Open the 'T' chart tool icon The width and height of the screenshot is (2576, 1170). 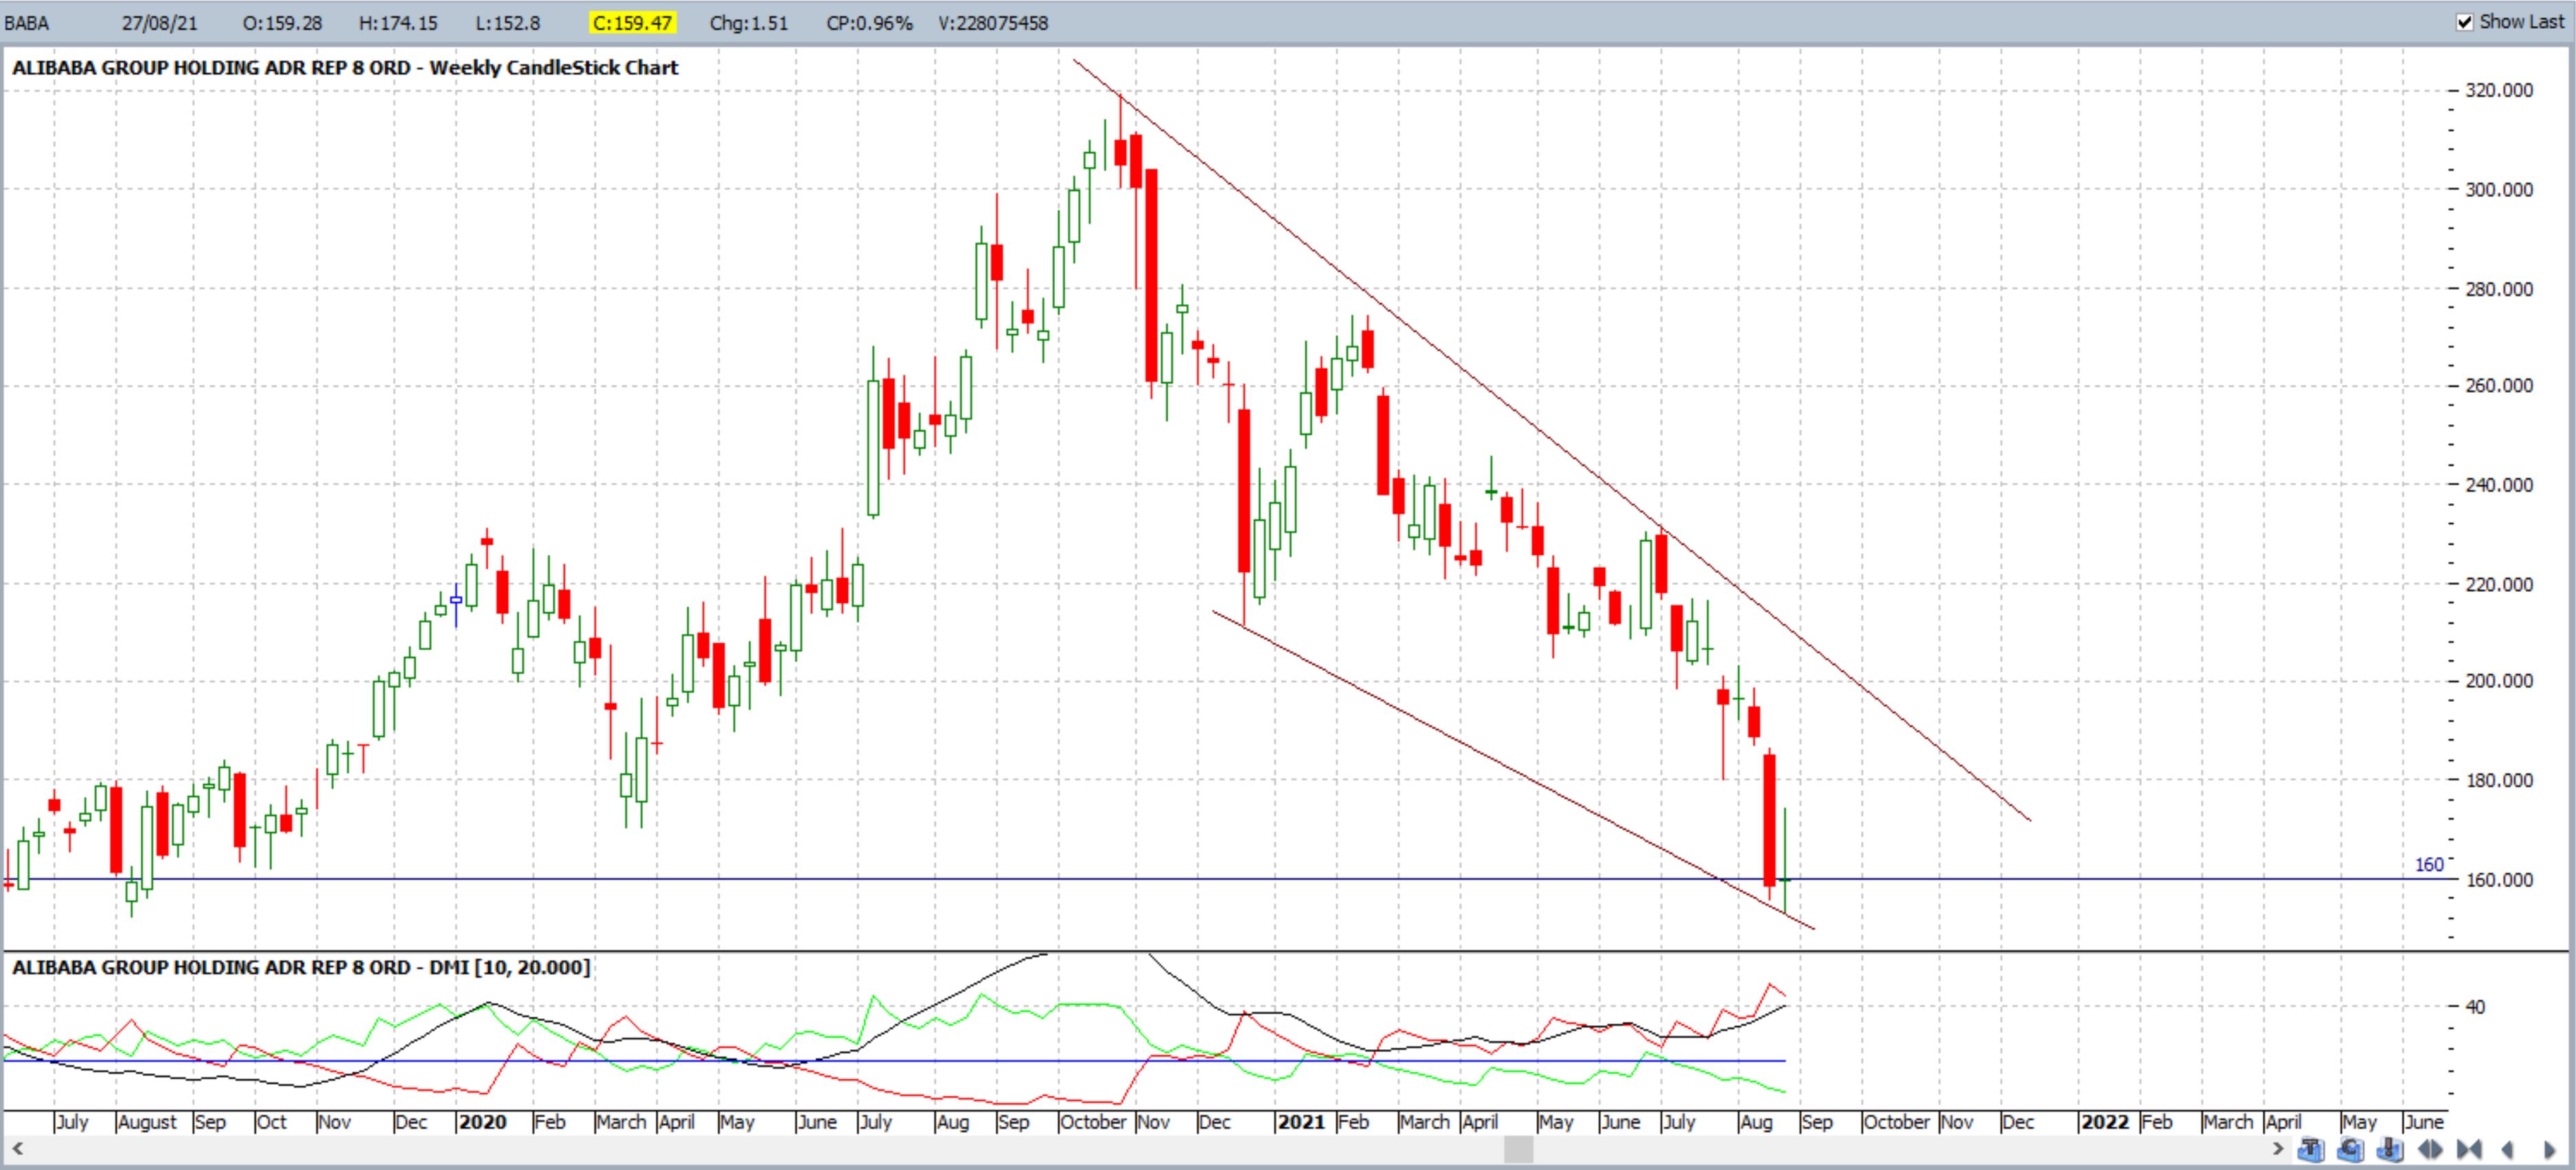pos(2311,1149)
